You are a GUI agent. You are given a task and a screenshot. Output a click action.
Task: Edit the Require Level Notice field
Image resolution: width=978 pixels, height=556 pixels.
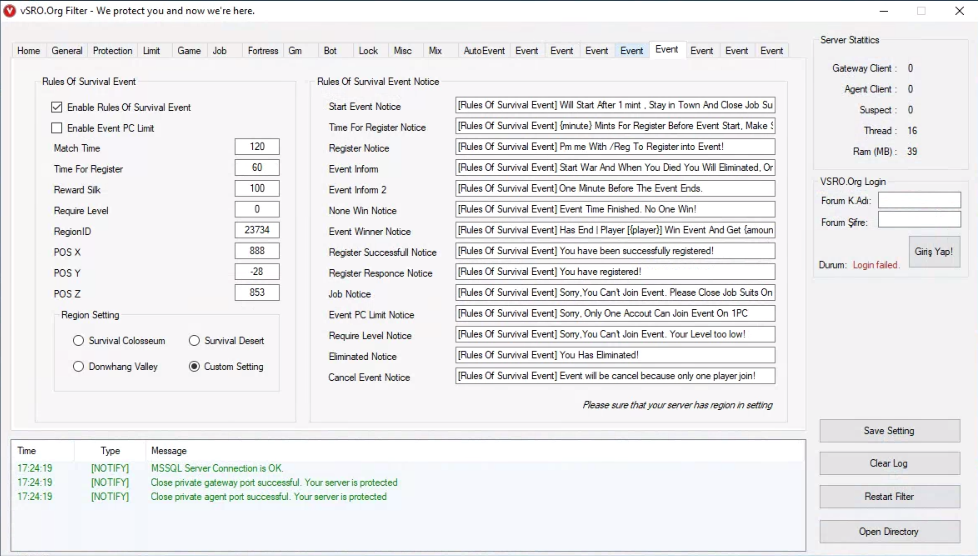point(615,334)
